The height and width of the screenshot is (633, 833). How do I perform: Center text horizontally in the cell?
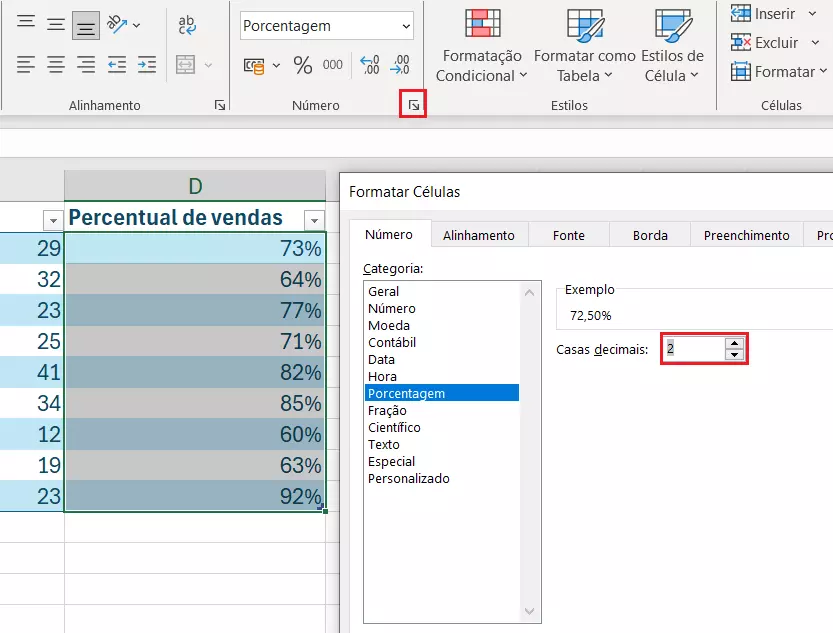(x=57, y=65)
